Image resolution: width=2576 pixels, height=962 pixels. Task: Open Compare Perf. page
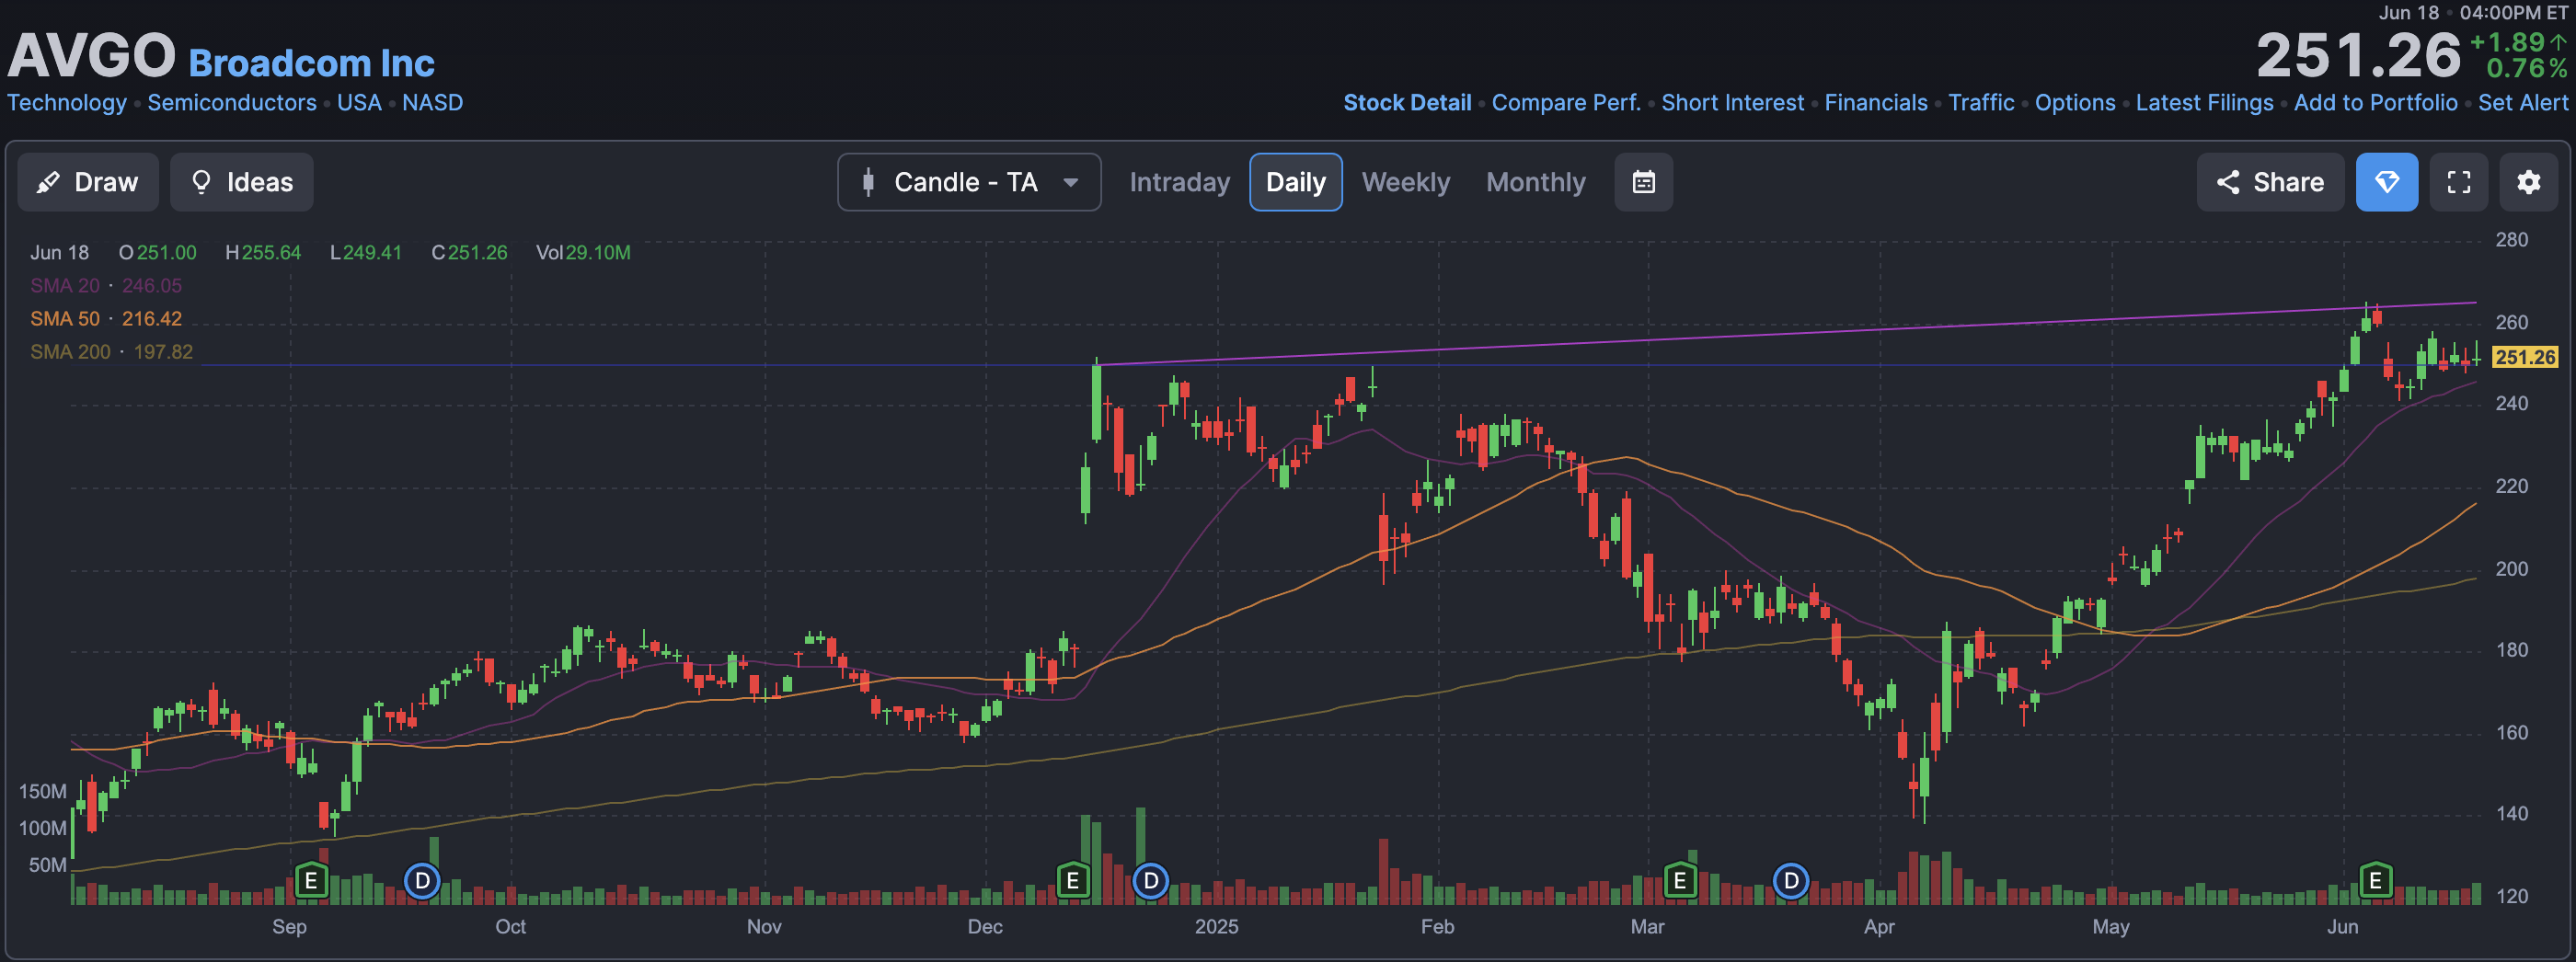1566,103
